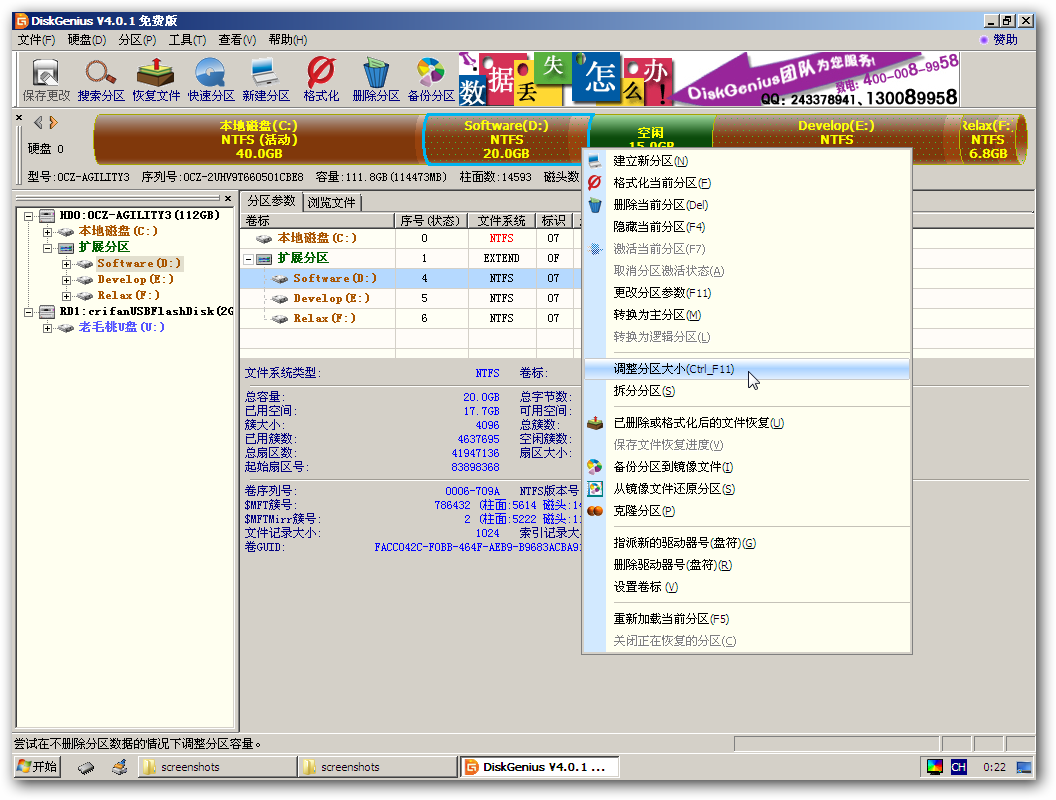Expand Relax(F:) in the tree
Image resolution: width=1056 pixels, height=800 pixels.
coord(67,296)
